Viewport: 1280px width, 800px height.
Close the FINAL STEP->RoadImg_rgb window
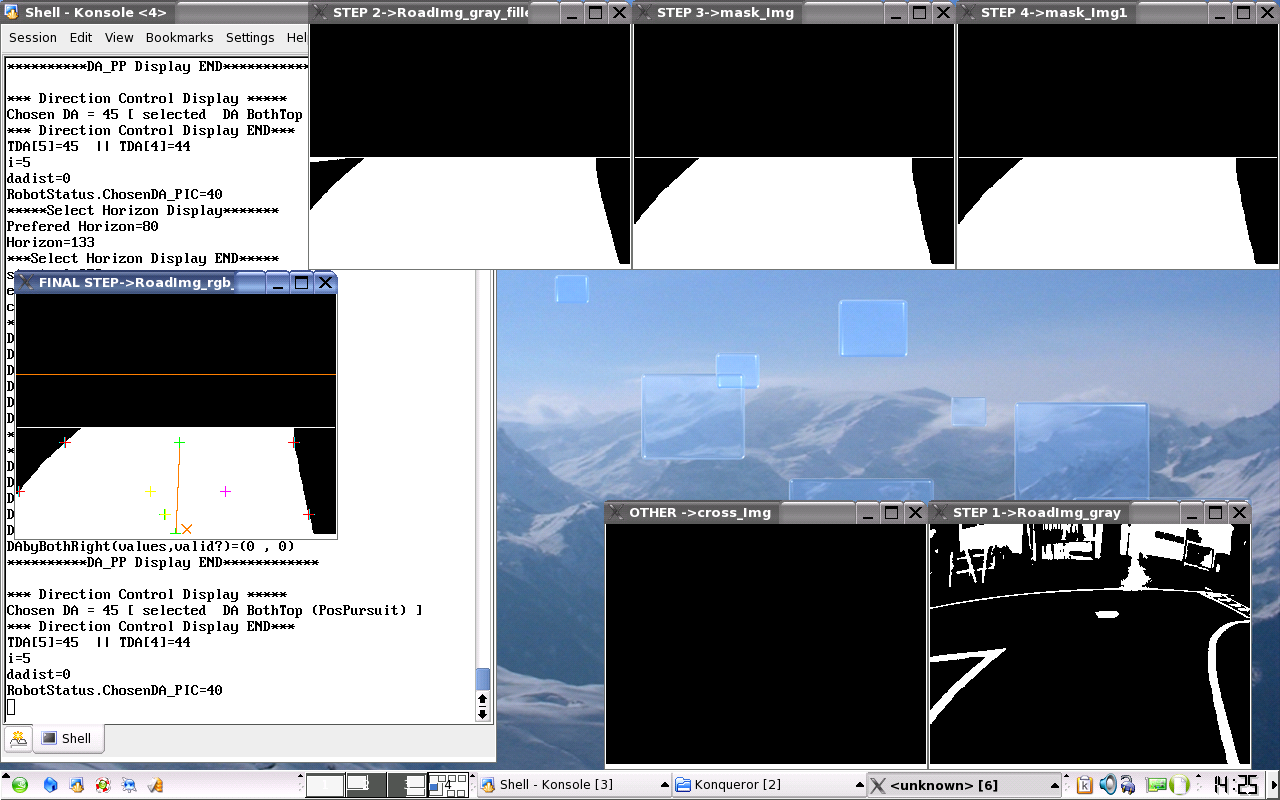325,283
